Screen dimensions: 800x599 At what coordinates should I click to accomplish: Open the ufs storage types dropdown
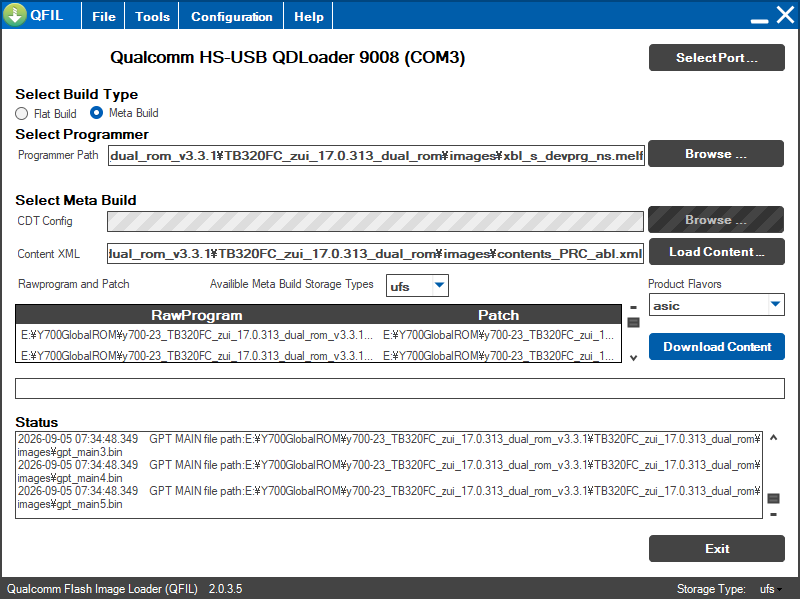417,286
